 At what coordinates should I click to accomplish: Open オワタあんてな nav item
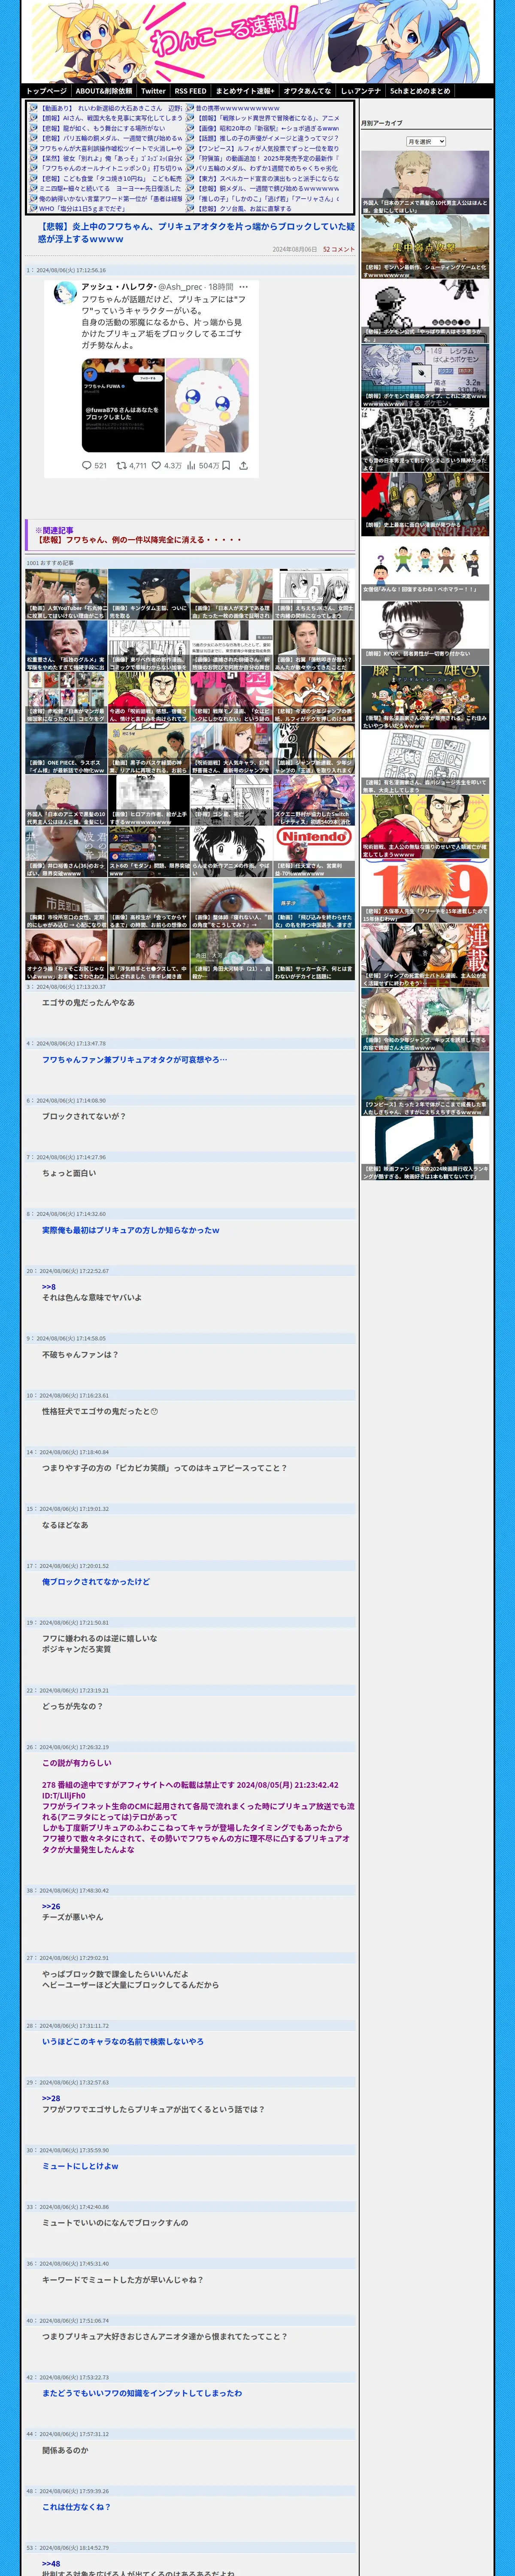point(307,91)
